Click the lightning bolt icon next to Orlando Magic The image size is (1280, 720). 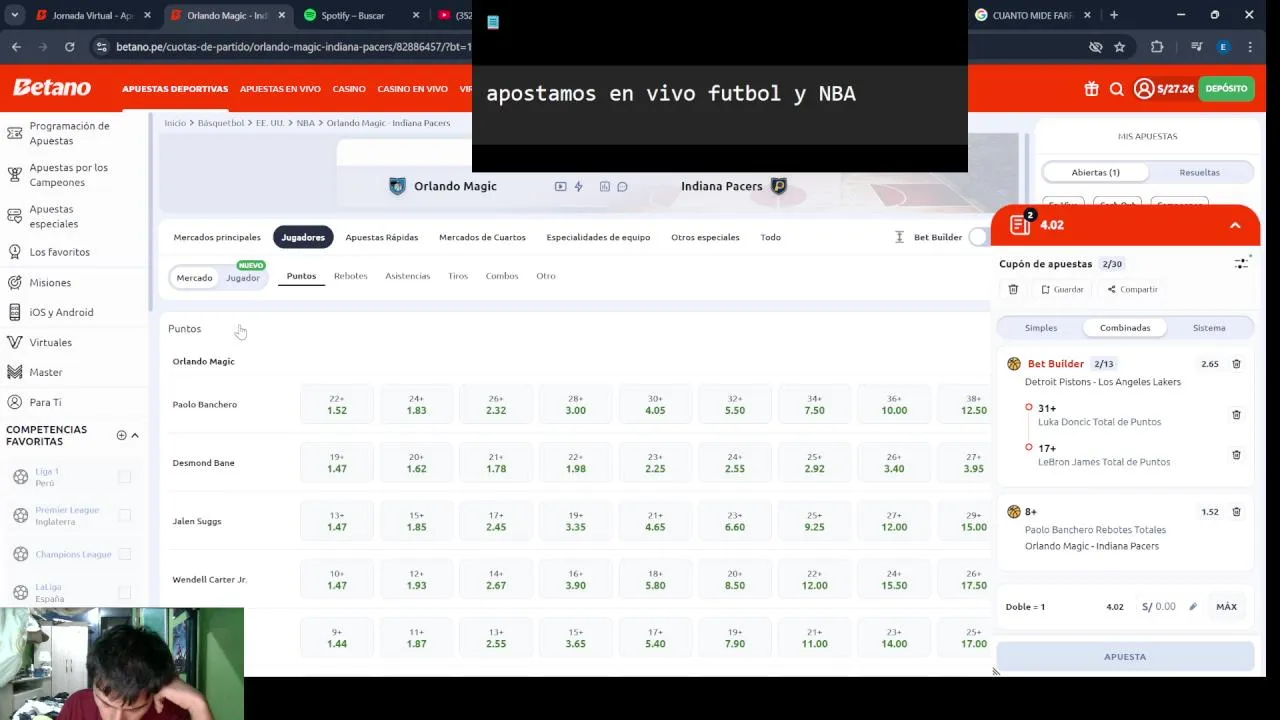(578, 186)
